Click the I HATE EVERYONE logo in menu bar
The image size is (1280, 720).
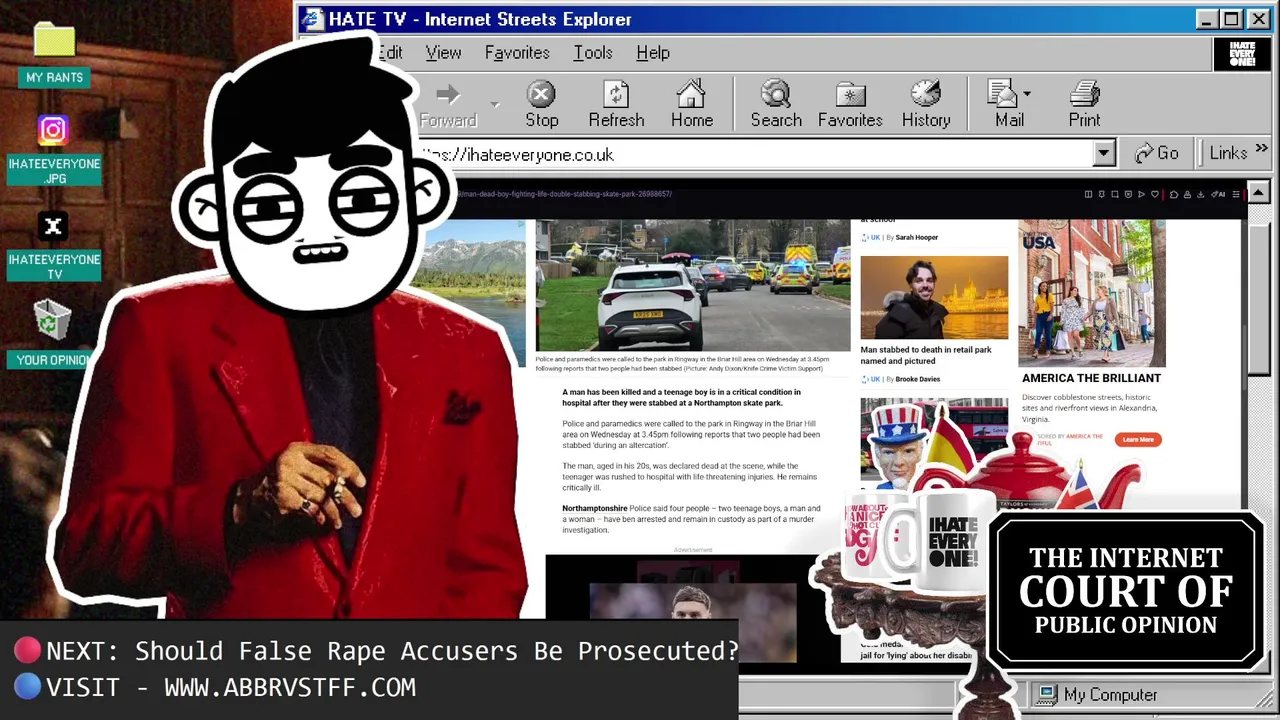click(1241, 54)
